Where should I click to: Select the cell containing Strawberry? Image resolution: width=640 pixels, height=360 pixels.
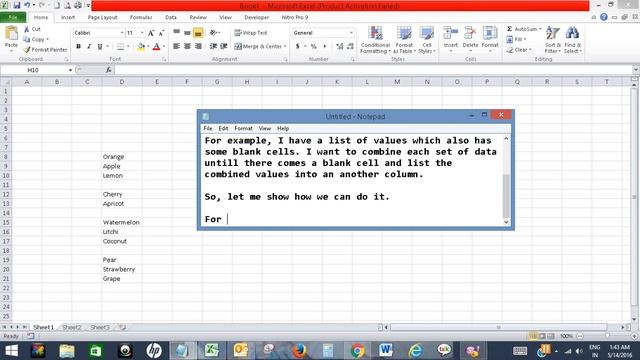[122, 269]
